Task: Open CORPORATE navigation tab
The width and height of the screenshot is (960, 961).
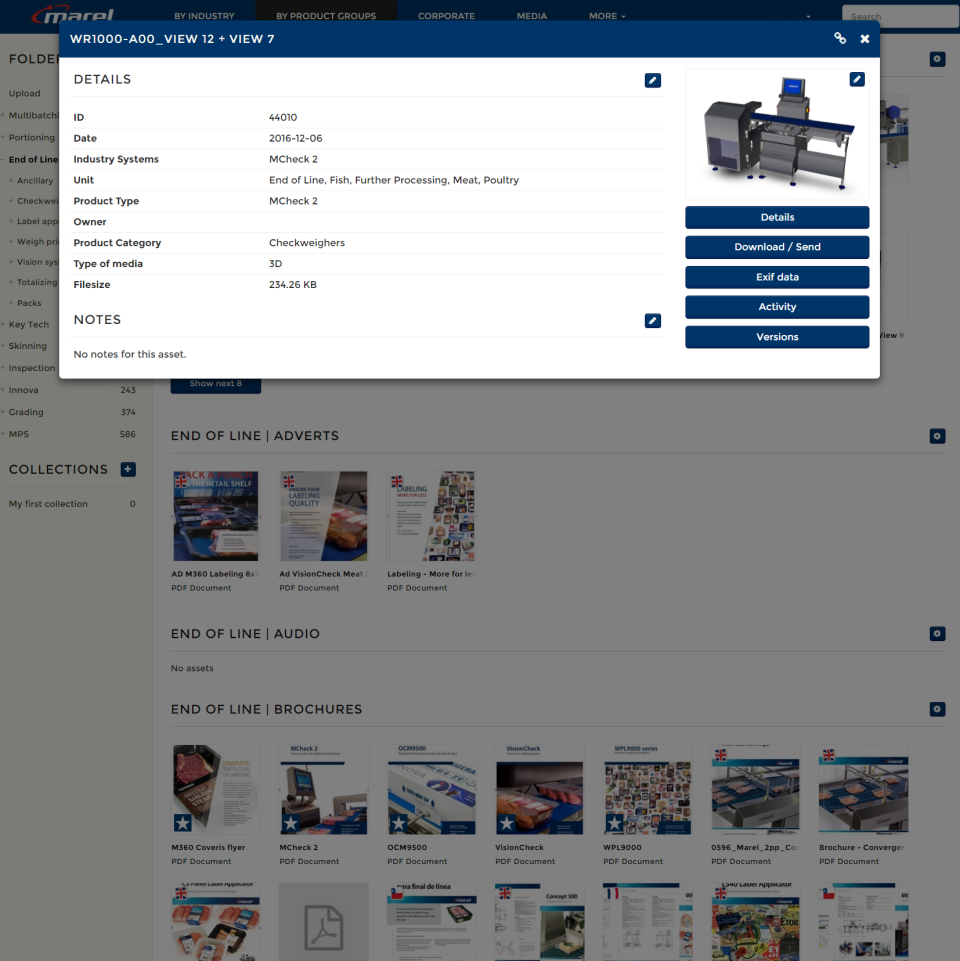Action: [446, 16]
